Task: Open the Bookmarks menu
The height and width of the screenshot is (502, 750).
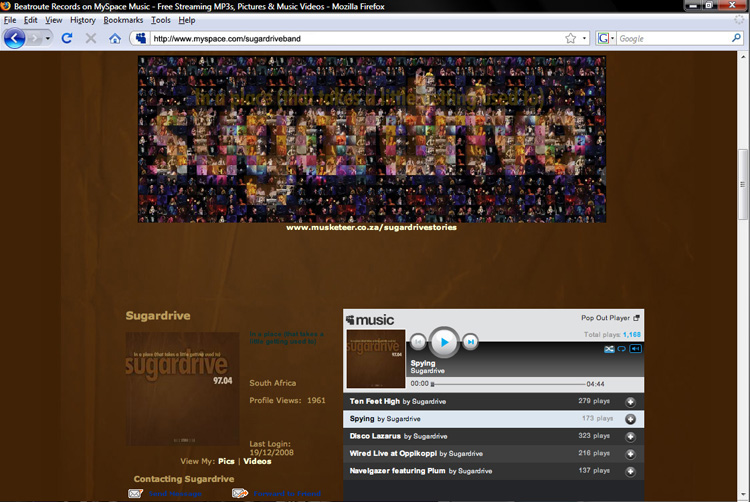Action: (123, 20)
